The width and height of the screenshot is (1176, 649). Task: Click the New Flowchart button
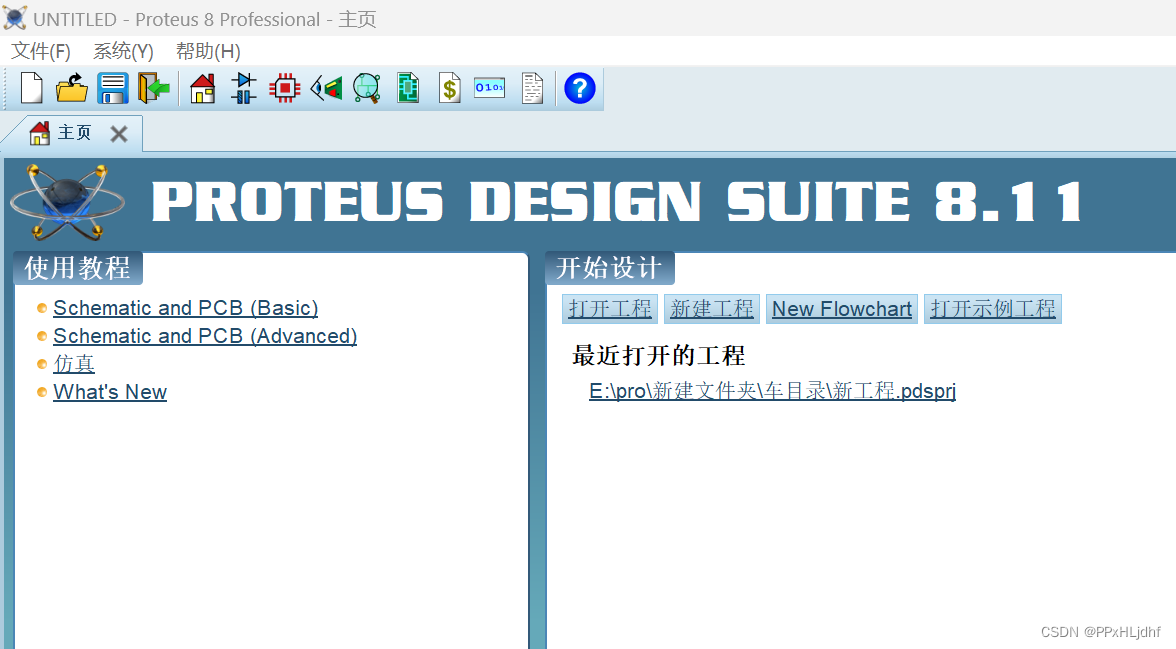click(842, 309)
